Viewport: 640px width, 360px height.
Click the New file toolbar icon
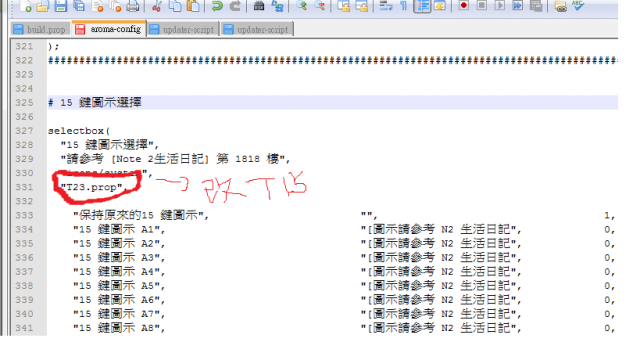point(25,6)
